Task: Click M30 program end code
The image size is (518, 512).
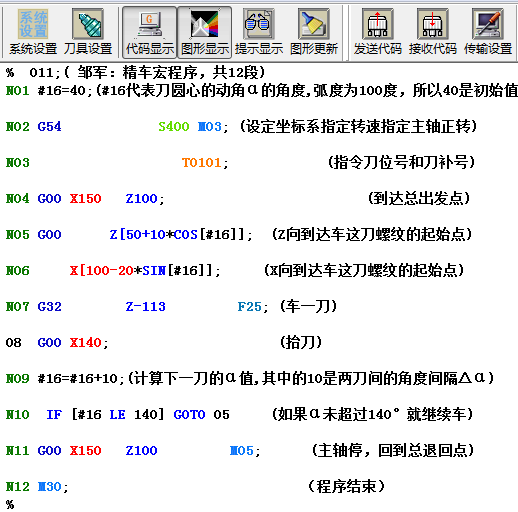Action: [50, 487]
